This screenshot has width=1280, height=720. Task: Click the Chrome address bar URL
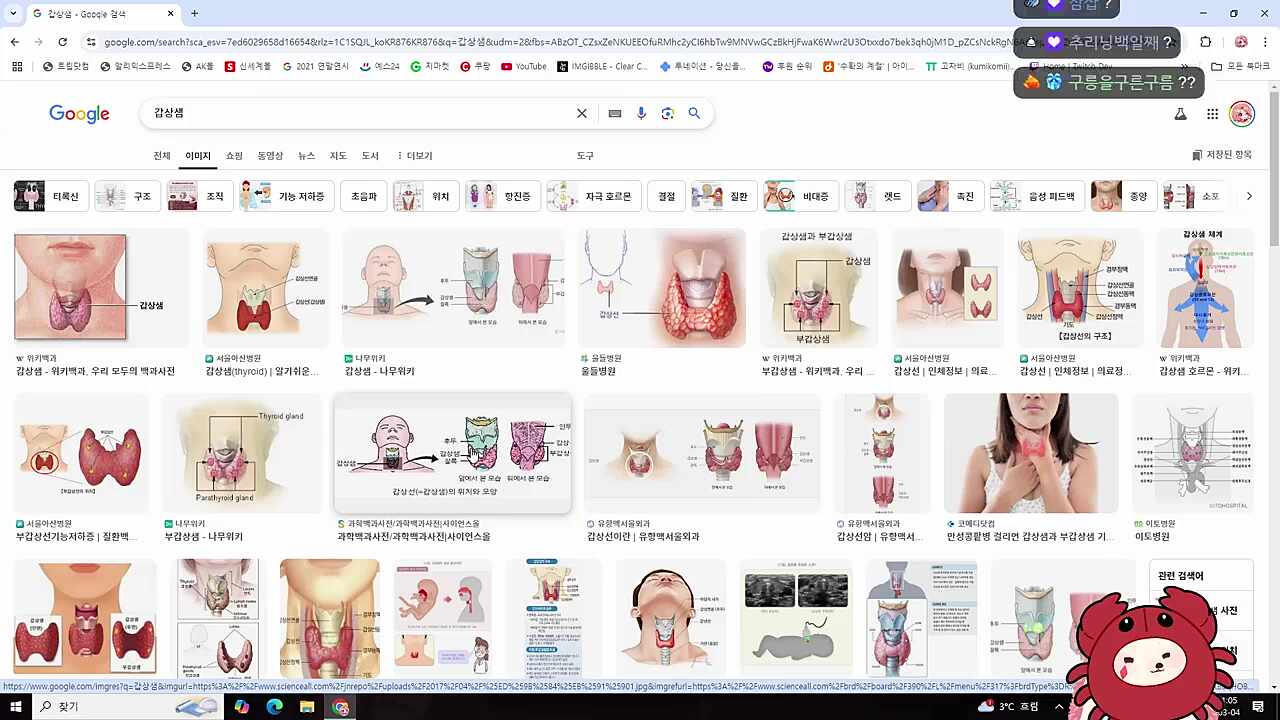click(560, 42)
